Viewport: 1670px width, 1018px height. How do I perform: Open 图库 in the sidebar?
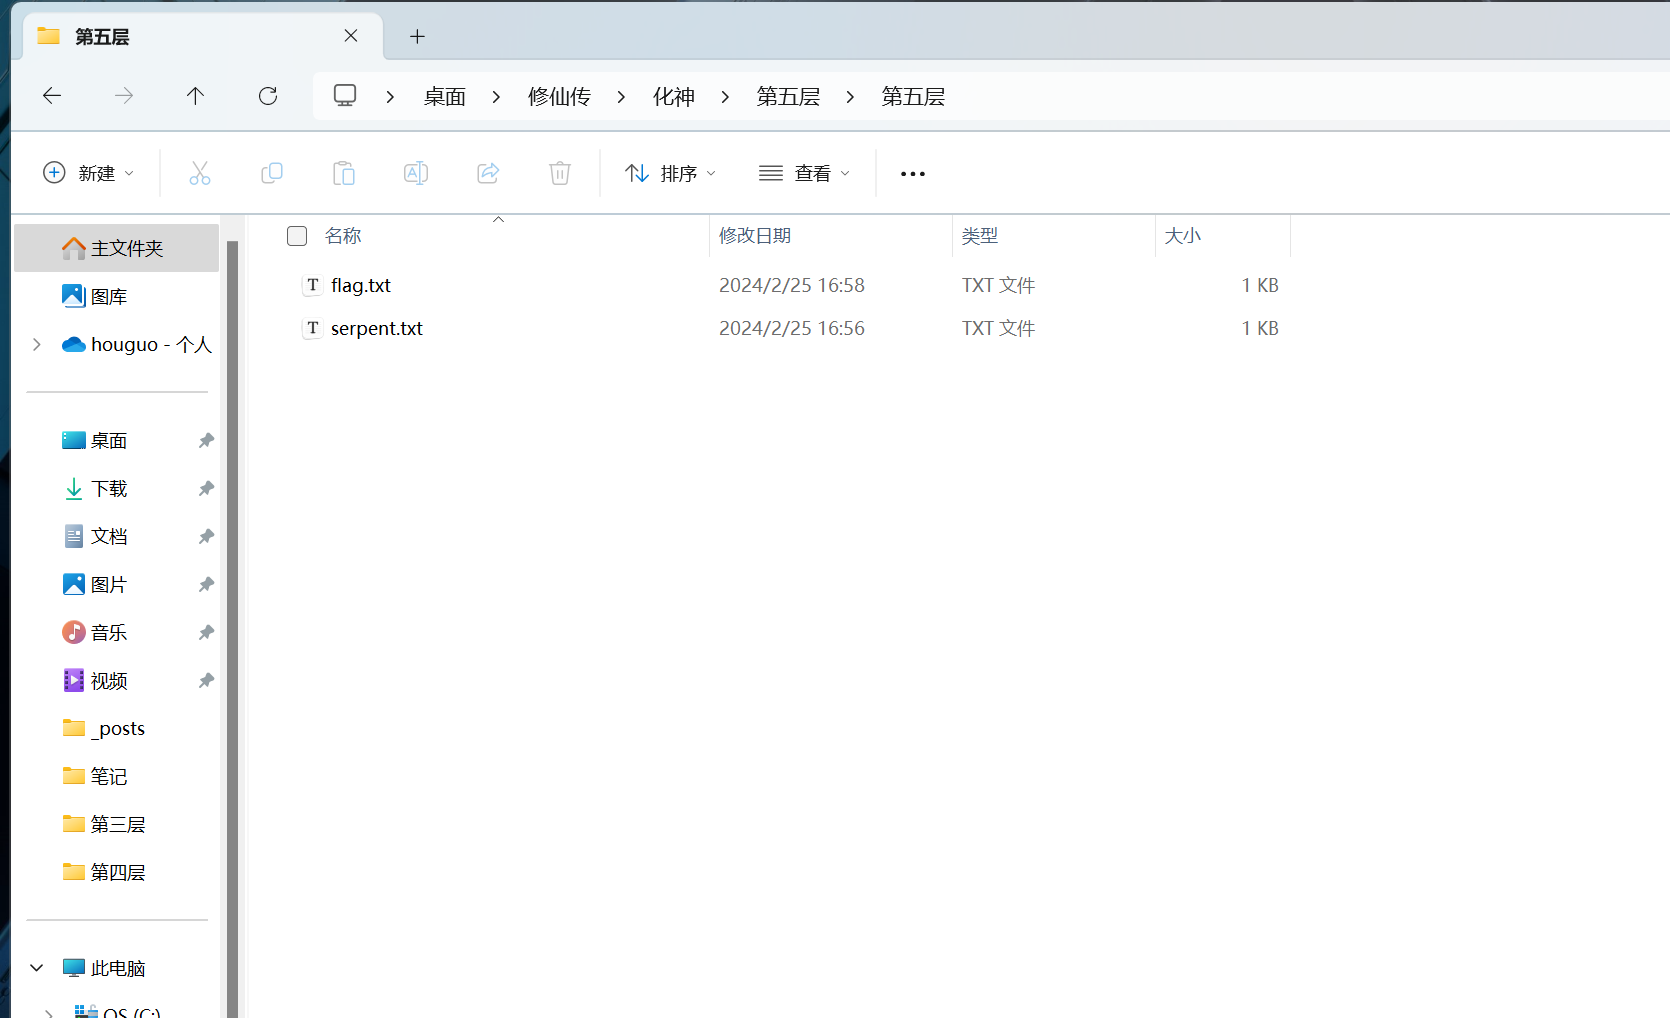108,296
